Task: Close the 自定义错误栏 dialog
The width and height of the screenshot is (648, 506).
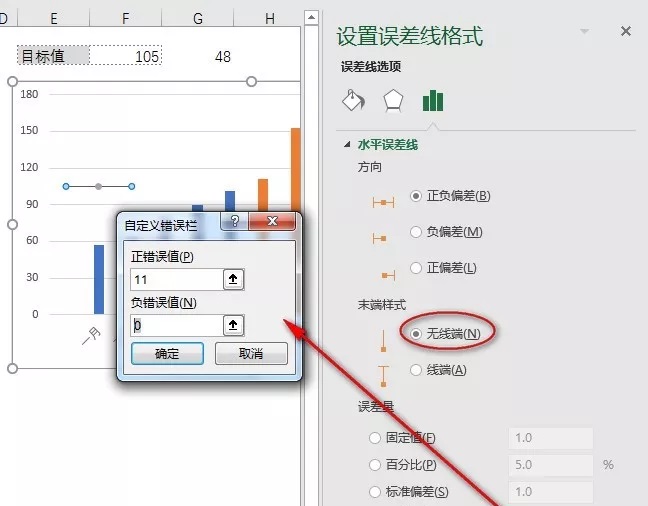Action: pyautogui.click(x=271, y=222)
